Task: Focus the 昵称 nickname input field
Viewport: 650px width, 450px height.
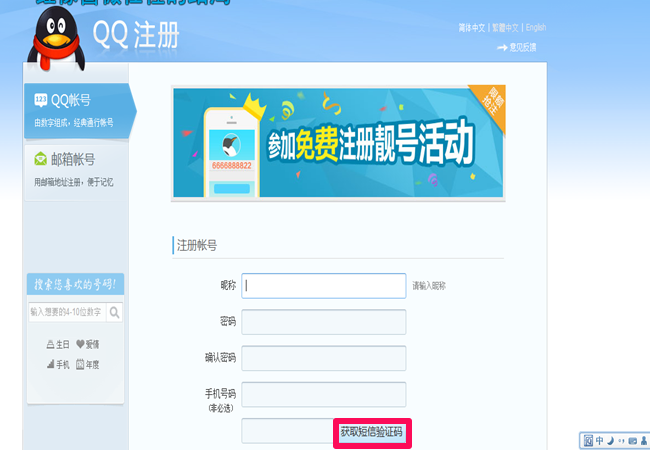Action: (323, 285)
